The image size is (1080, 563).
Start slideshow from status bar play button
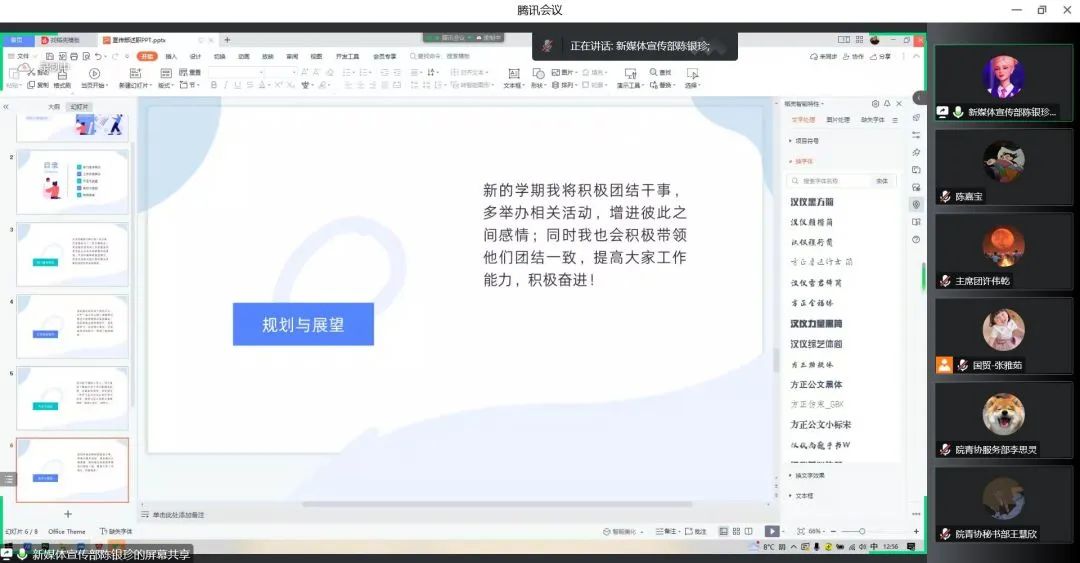tap(771, 531)
